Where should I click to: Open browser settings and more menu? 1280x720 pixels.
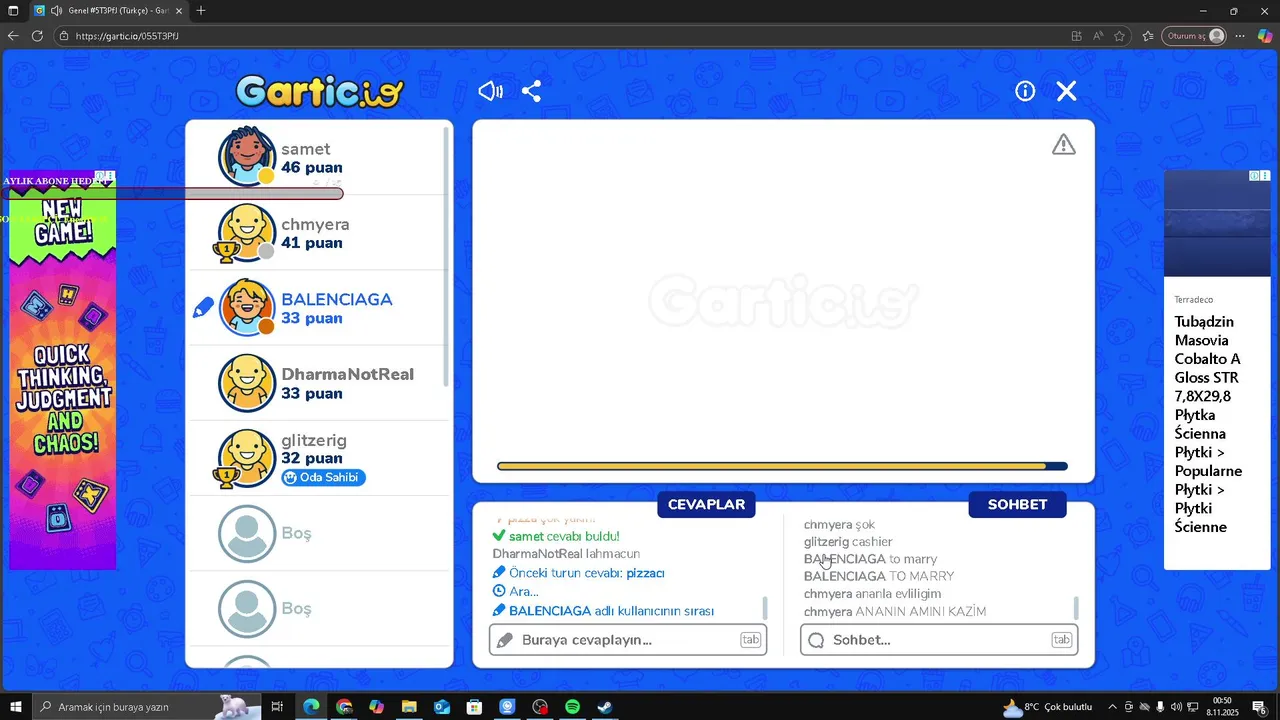(1240, 36)
